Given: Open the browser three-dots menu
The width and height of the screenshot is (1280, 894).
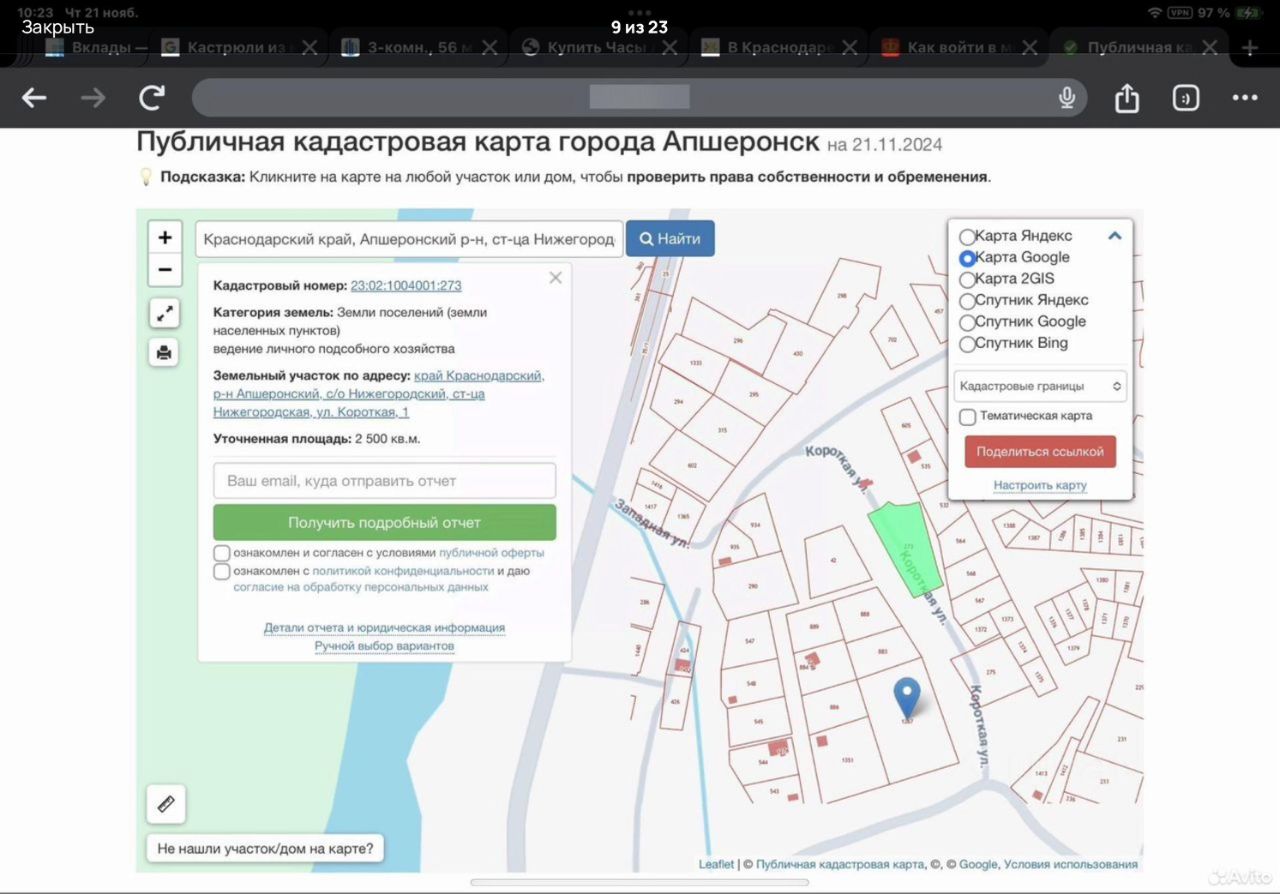Looking at the screenshot, I should pos(1245,98).
